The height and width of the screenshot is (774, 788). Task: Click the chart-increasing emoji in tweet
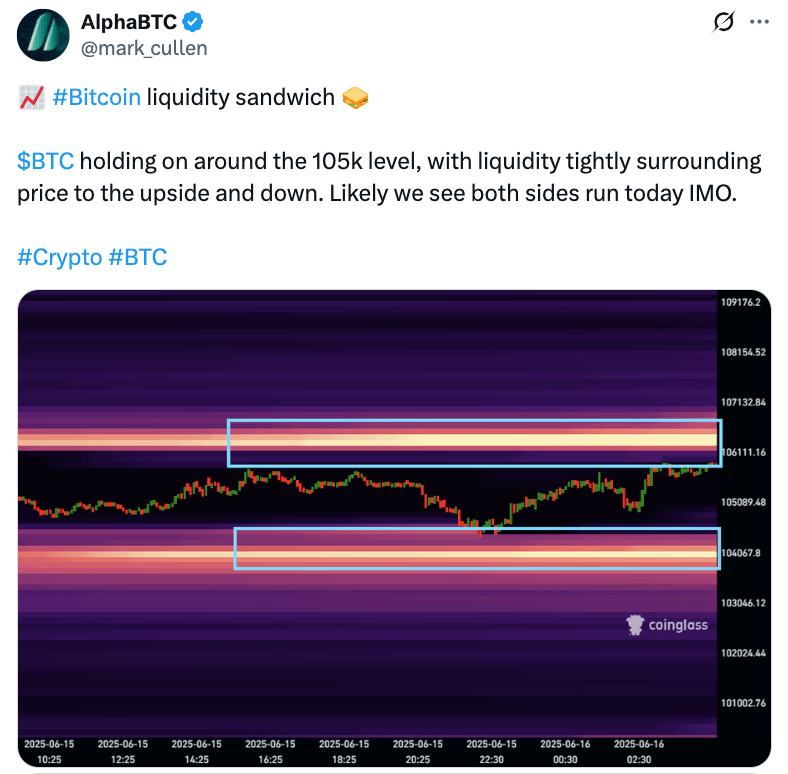click(31, 97)
